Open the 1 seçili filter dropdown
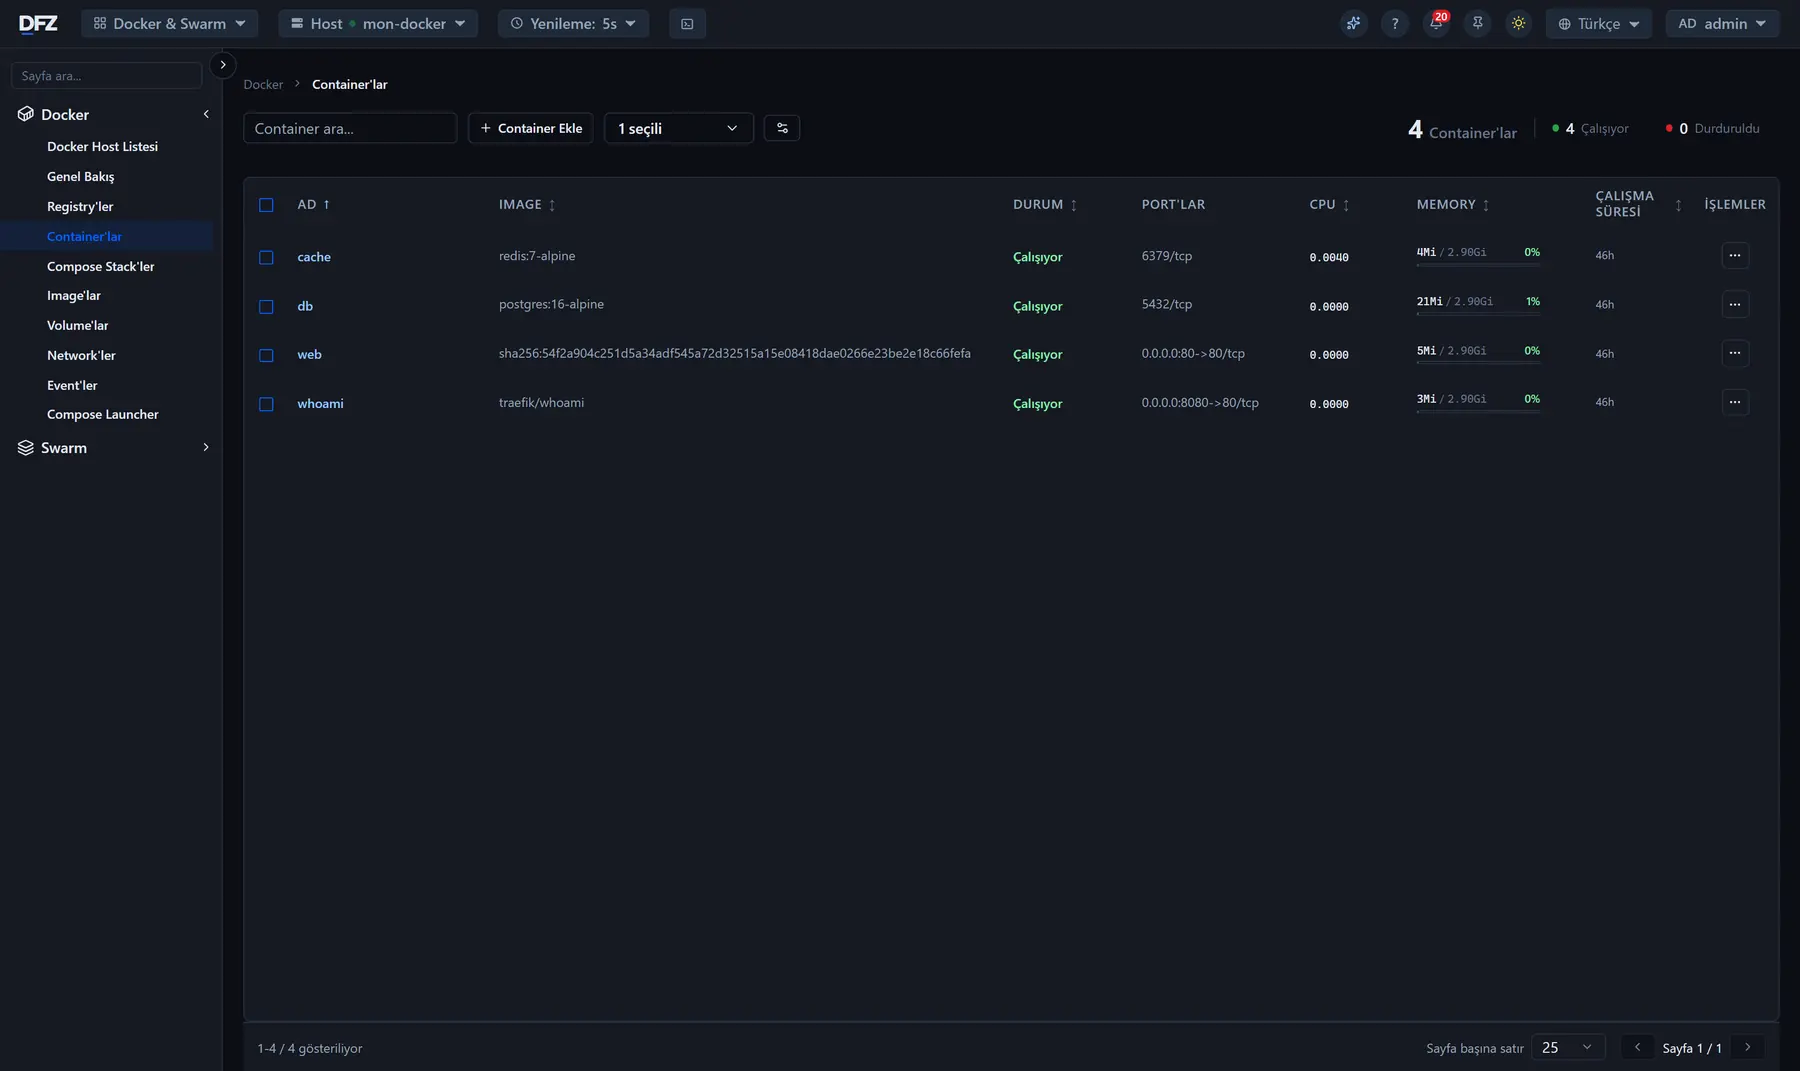The image size is (1800, 1071). (x=678, y=128)
